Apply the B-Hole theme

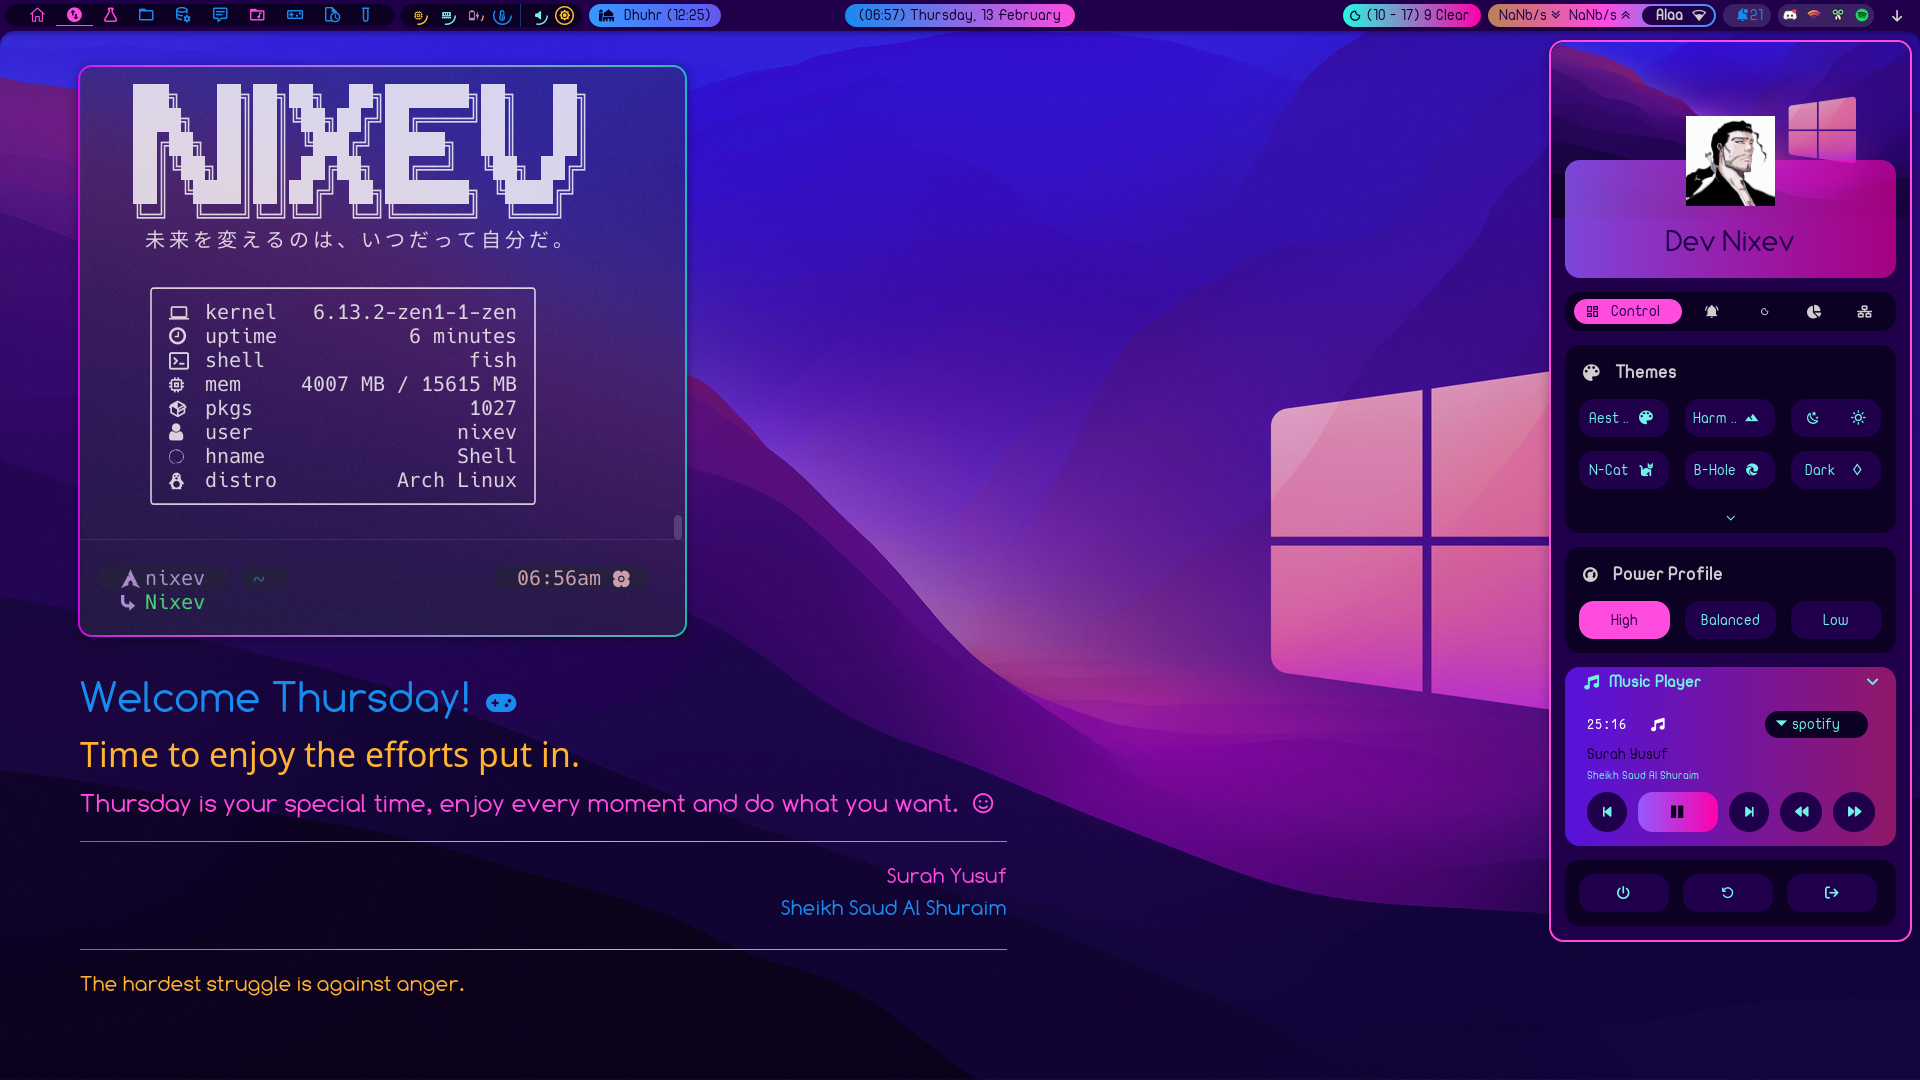pos(1728,470)
